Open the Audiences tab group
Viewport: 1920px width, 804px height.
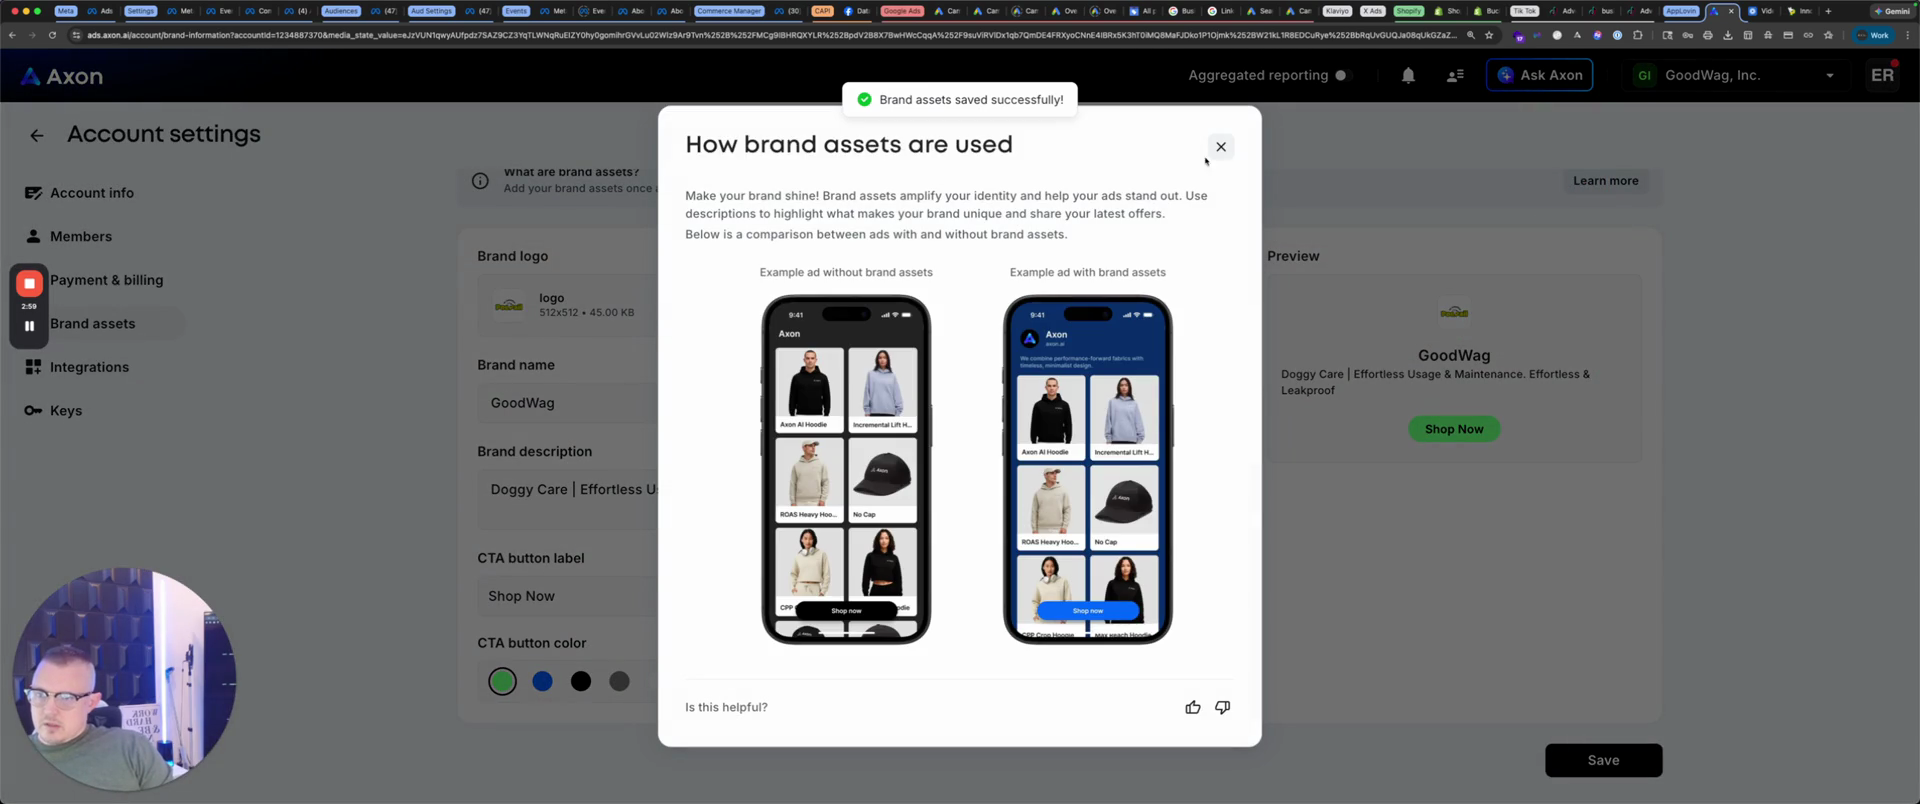point(341,11)
